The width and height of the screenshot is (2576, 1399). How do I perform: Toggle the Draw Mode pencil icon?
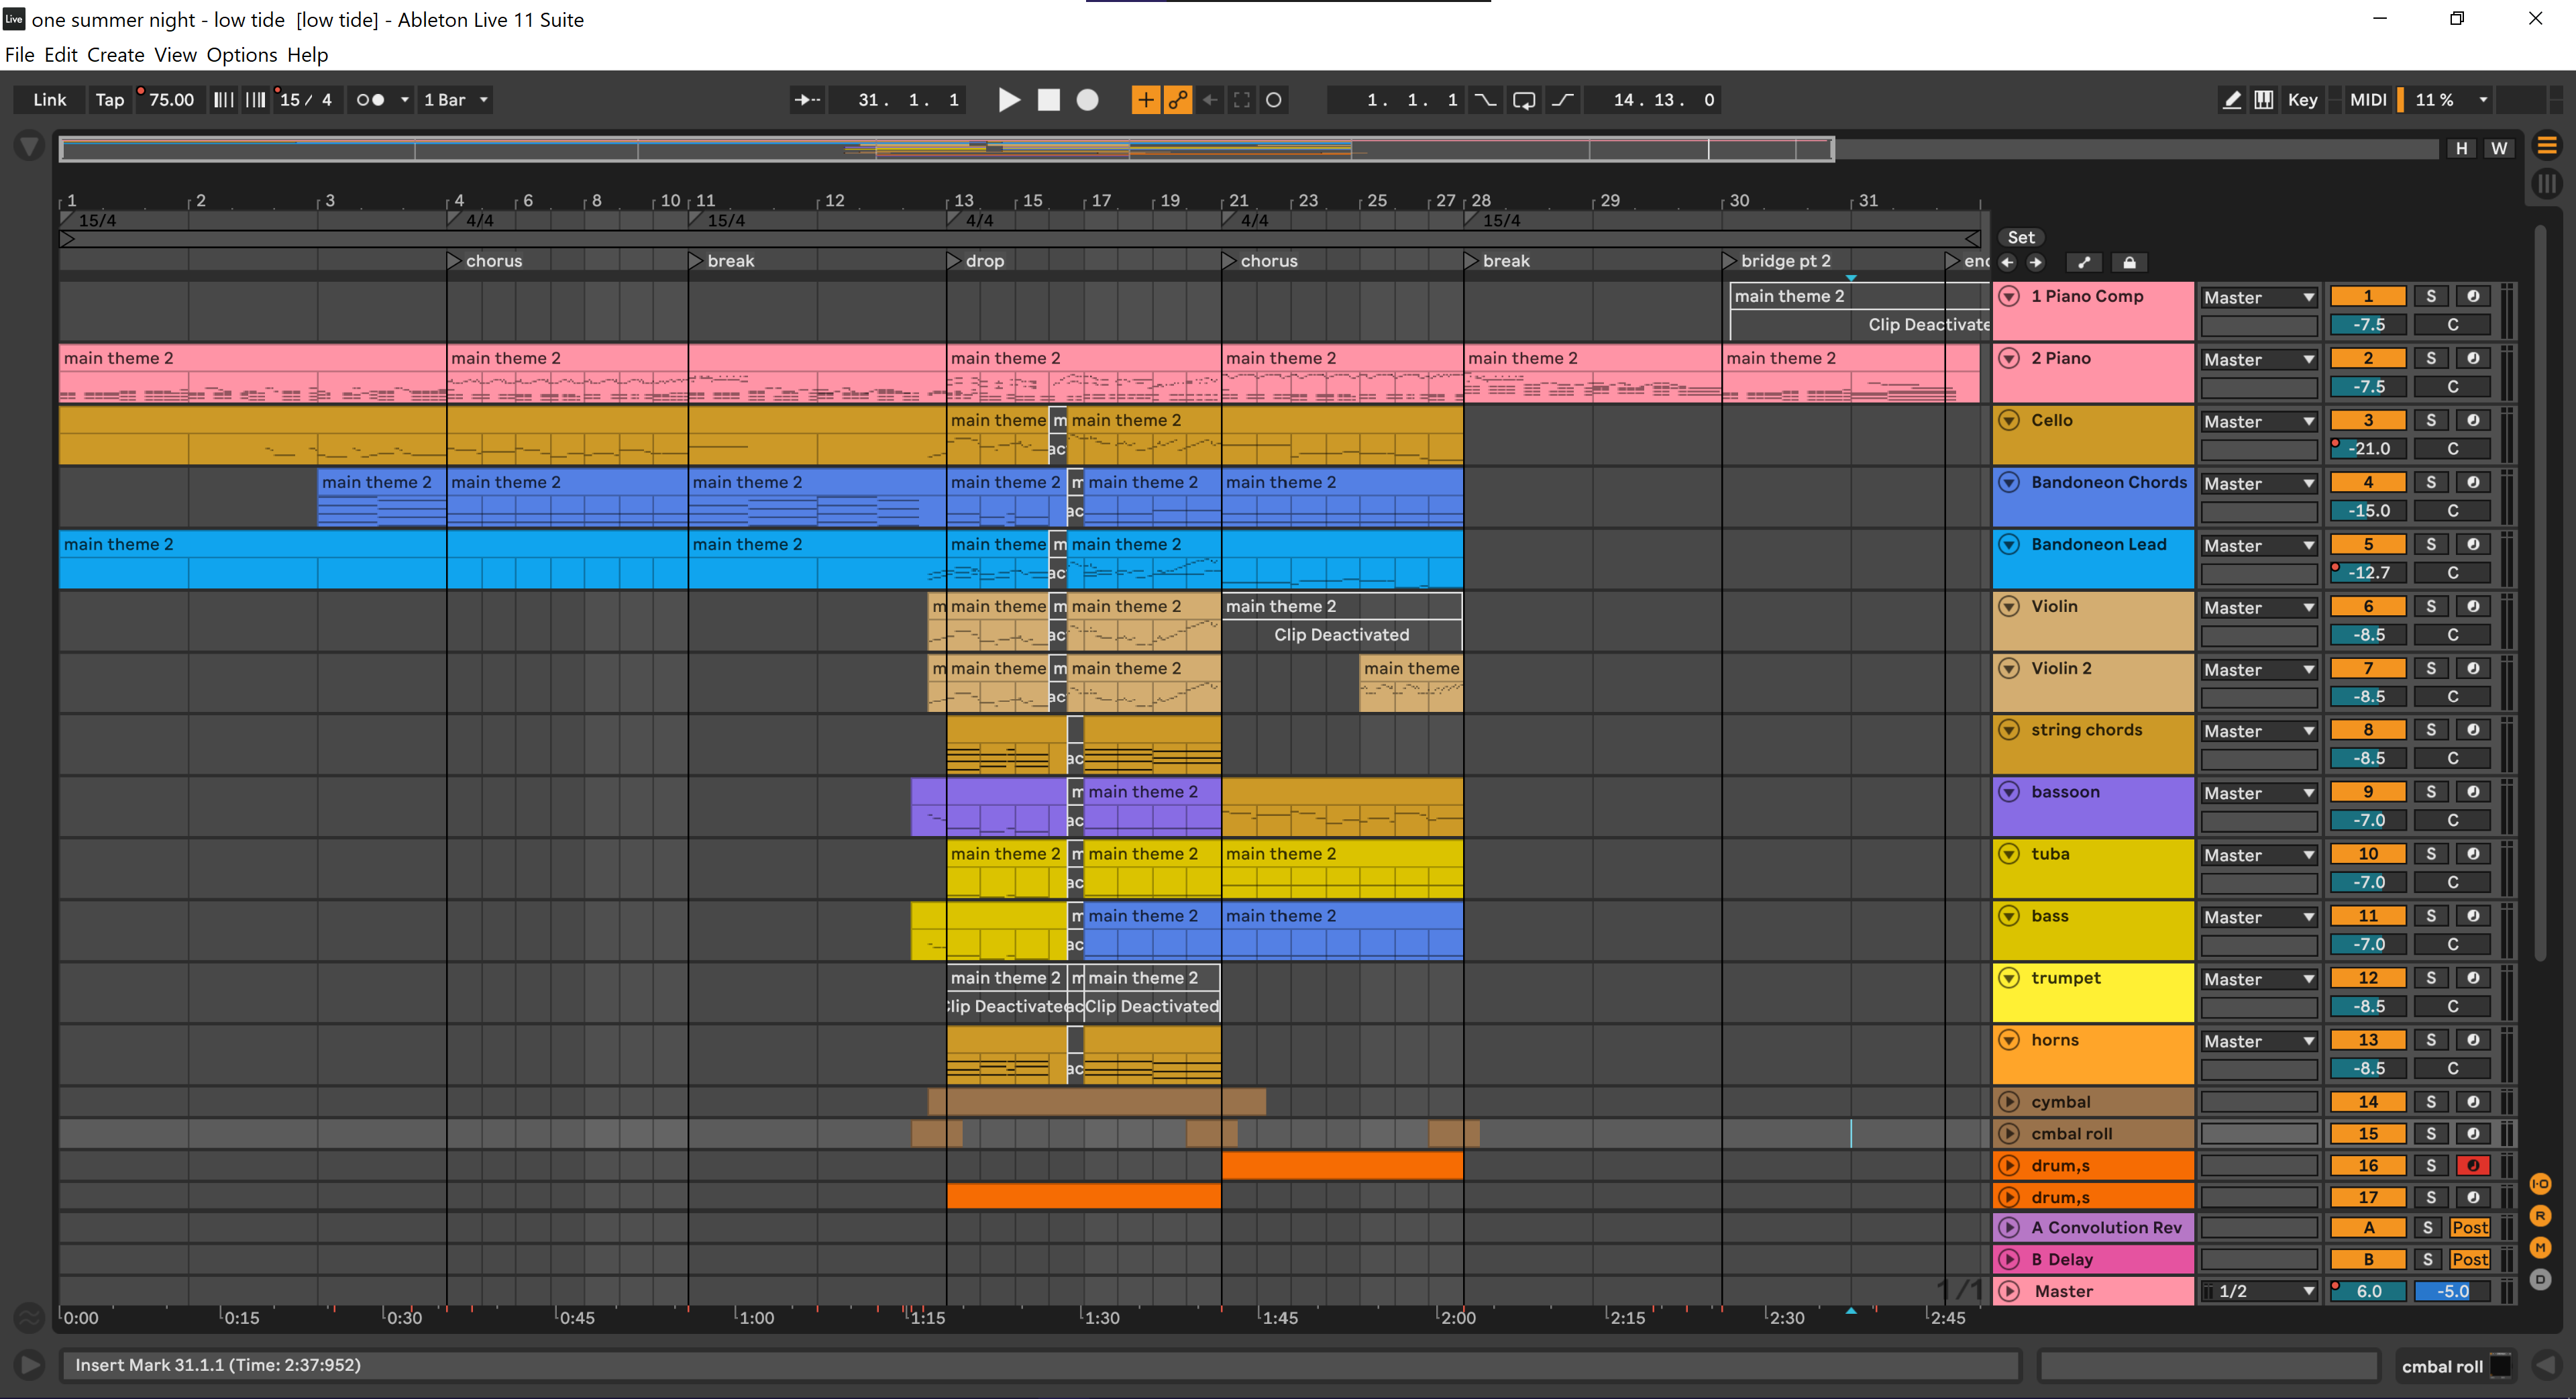pyautogui.click(x=2231, y=100)
